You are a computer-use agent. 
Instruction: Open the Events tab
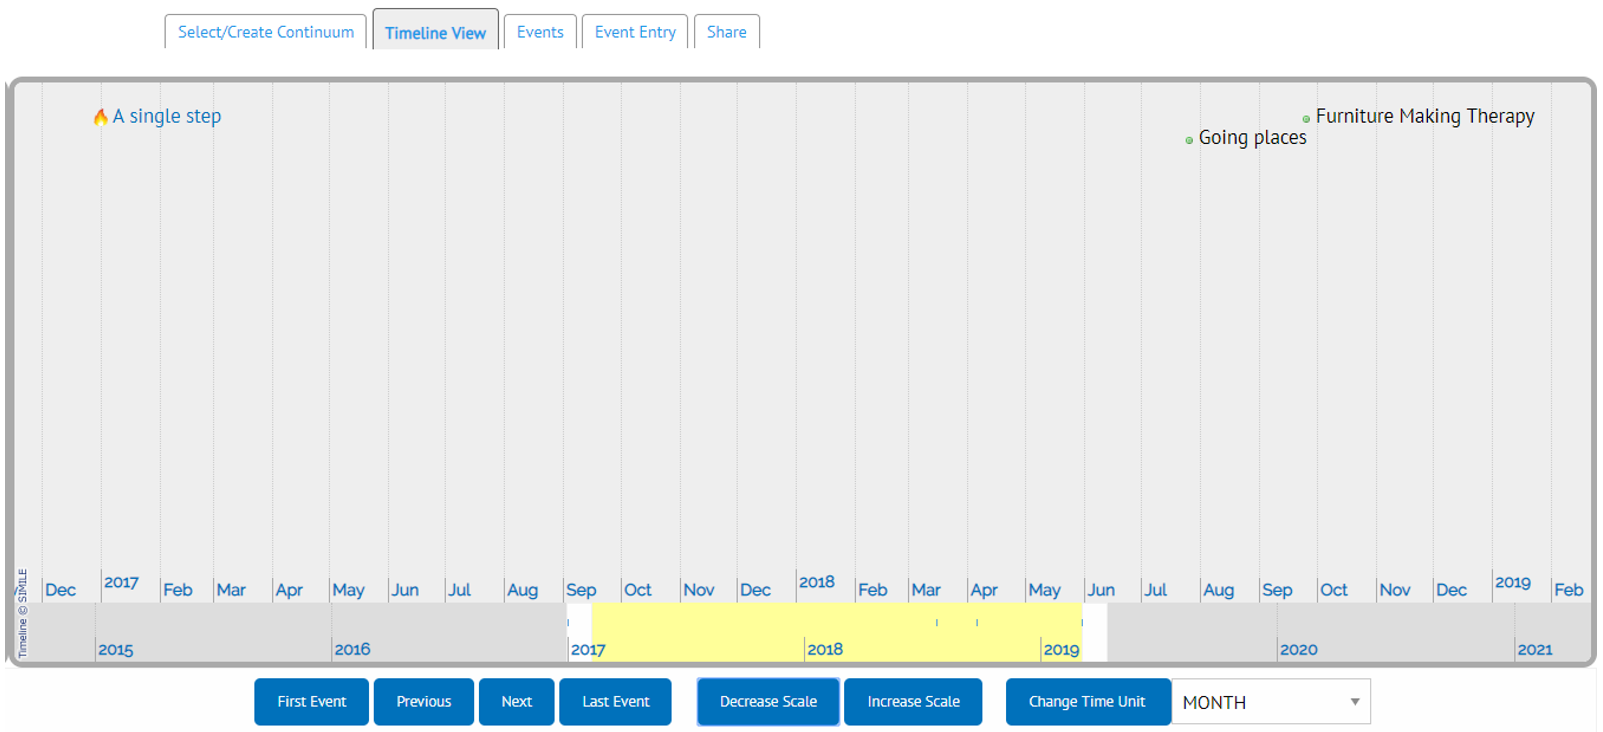tap(540, 32)
